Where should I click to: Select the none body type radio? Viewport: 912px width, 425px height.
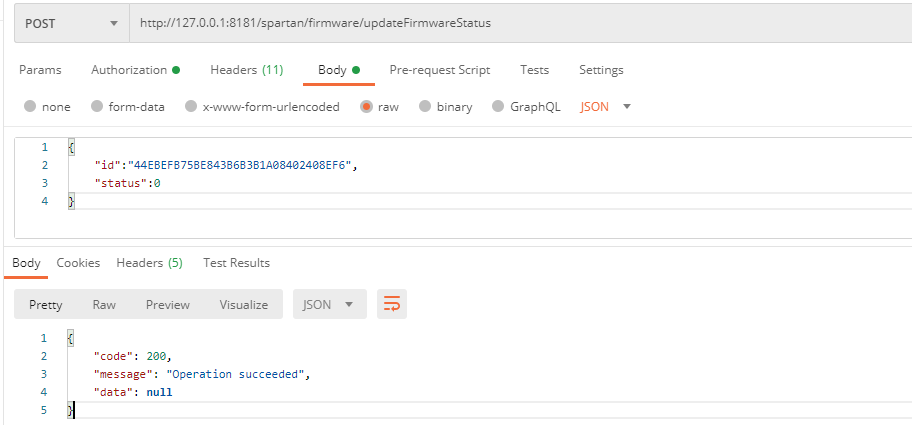coord(30,107)
